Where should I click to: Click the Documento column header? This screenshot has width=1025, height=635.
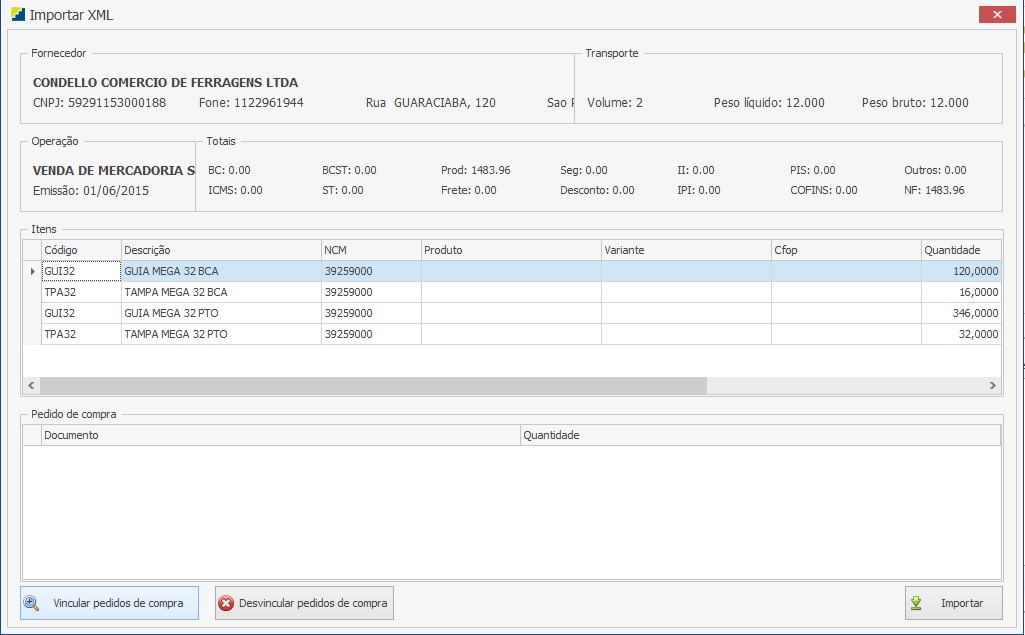pyautogui.click(x=280, y=435)
